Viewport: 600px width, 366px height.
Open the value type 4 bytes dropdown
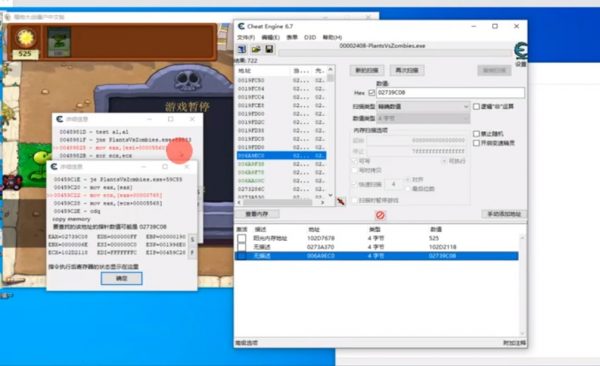tap(423, 119)
